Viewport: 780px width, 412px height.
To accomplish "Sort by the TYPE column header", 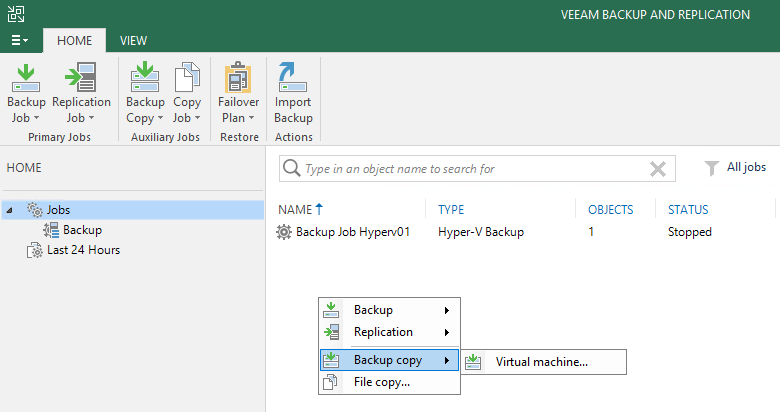I will (451, 209).
